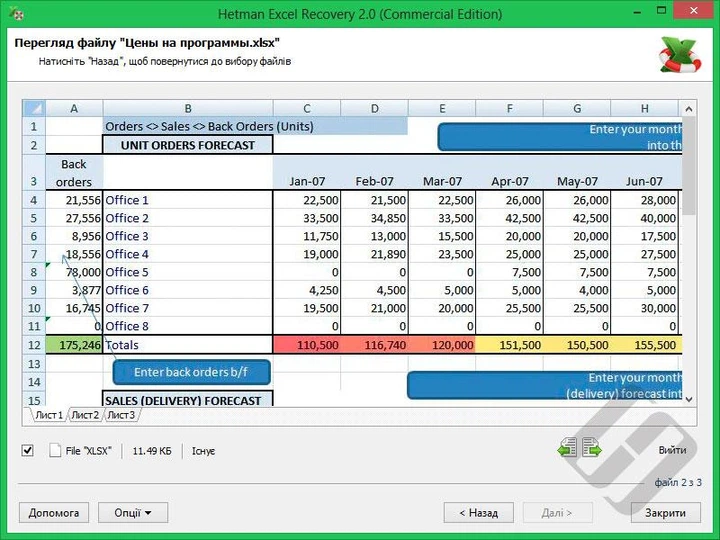Open the Опції dropdown button
Image resolution: width=720 pixels, height=540 pixels.
(x=133, y=512)
